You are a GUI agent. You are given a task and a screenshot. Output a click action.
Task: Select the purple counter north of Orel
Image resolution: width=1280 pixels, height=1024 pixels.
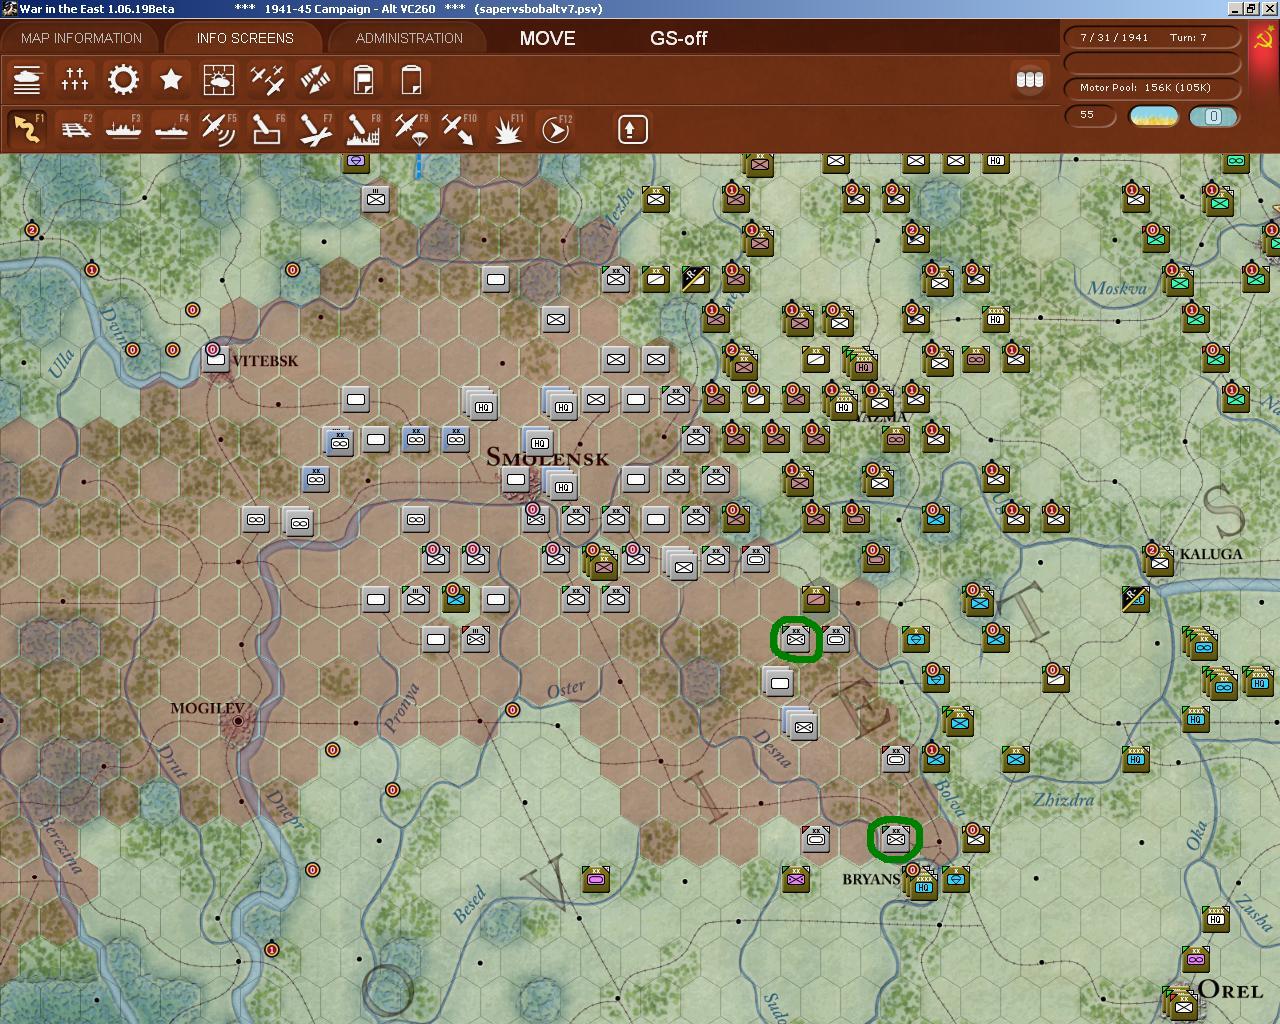pos(1195,959)
